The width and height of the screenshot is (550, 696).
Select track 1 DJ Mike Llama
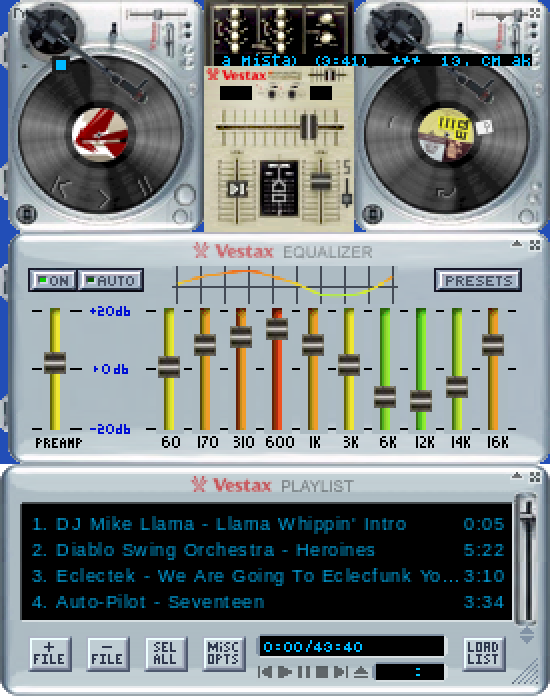pos(267,524)
